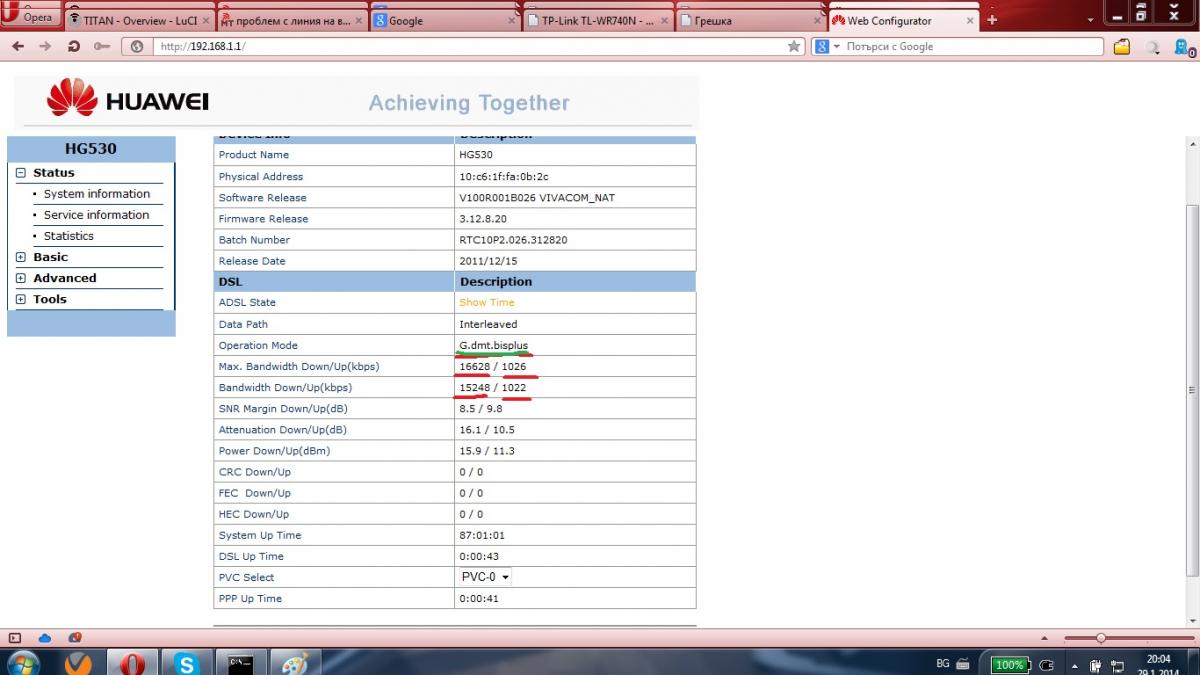Click the Opera panel toggle icon in status bar
This screenshot has width=1200, height=675.
coord(15,638)
